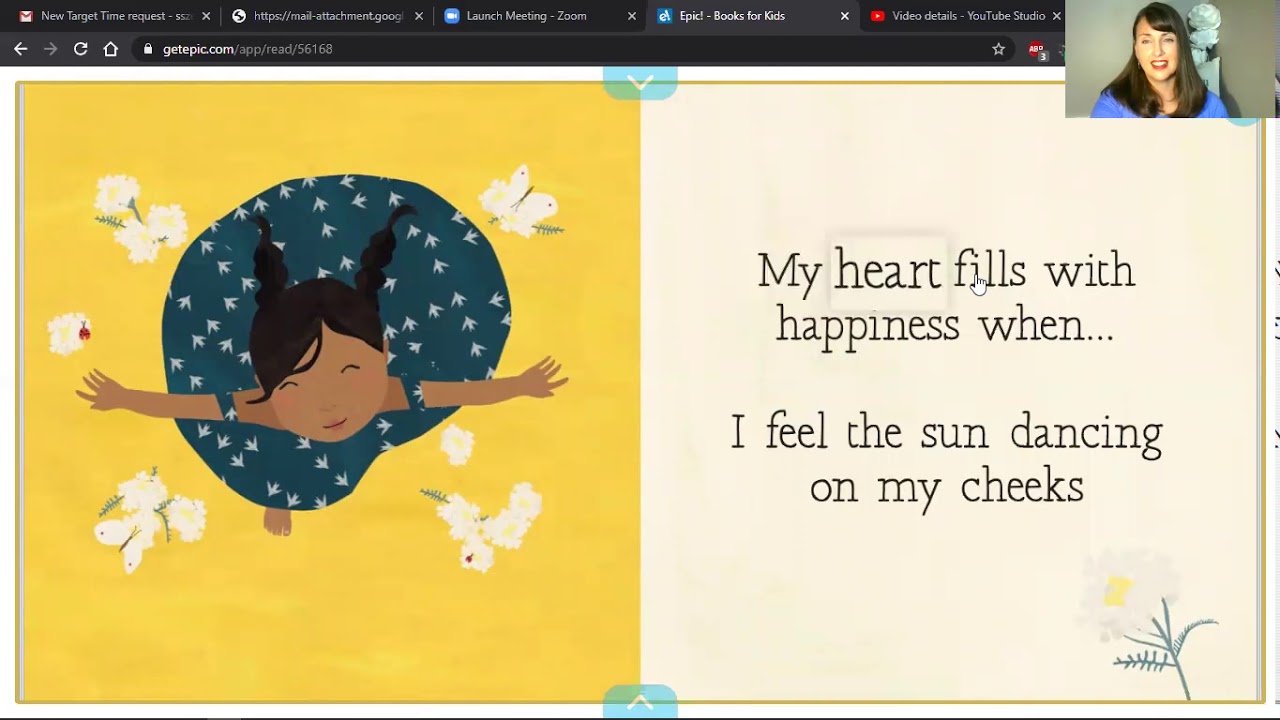View site security lock information

pyautogui.click(x=149, y=49)
